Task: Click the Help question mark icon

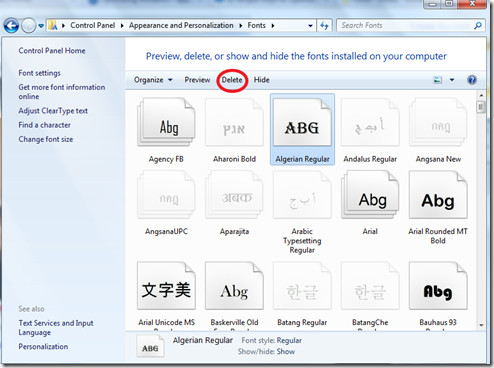Action: [x=472, y=80]
